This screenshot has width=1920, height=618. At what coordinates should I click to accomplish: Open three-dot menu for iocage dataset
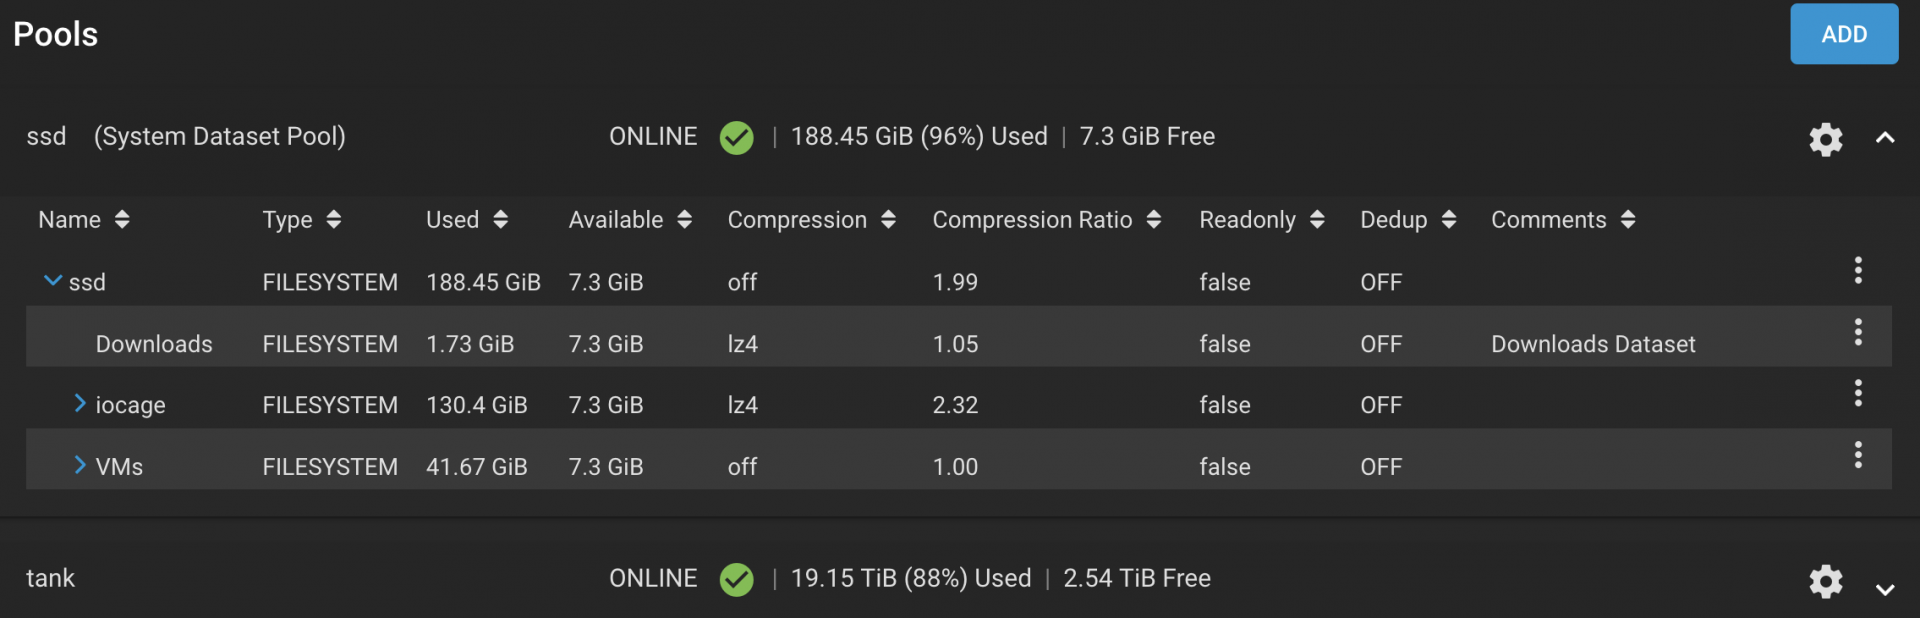pos(1857,393)
